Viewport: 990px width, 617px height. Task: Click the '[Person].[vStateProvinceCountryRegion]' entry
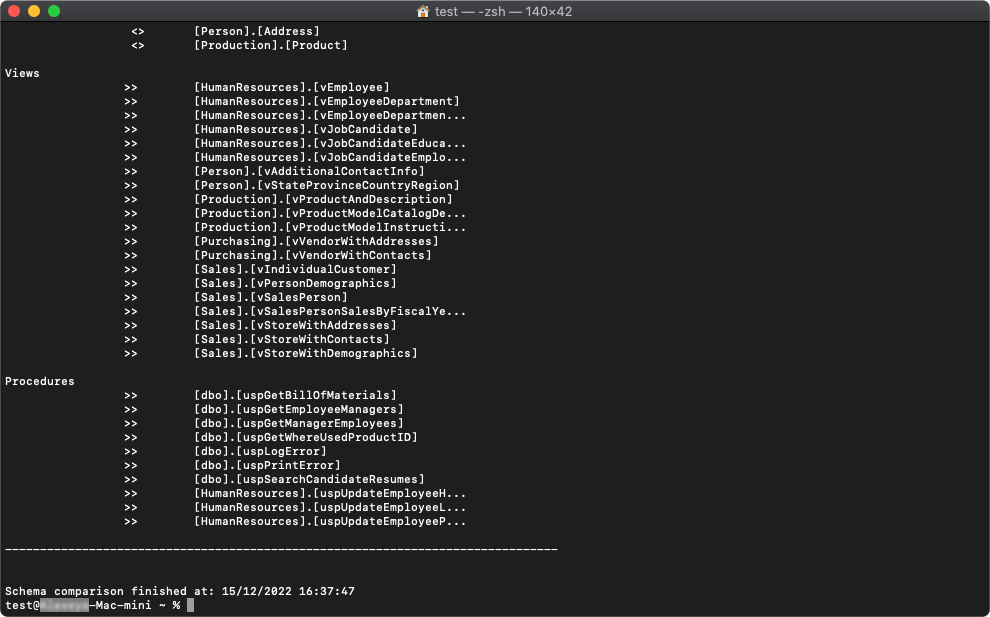(x=327, y=185)
